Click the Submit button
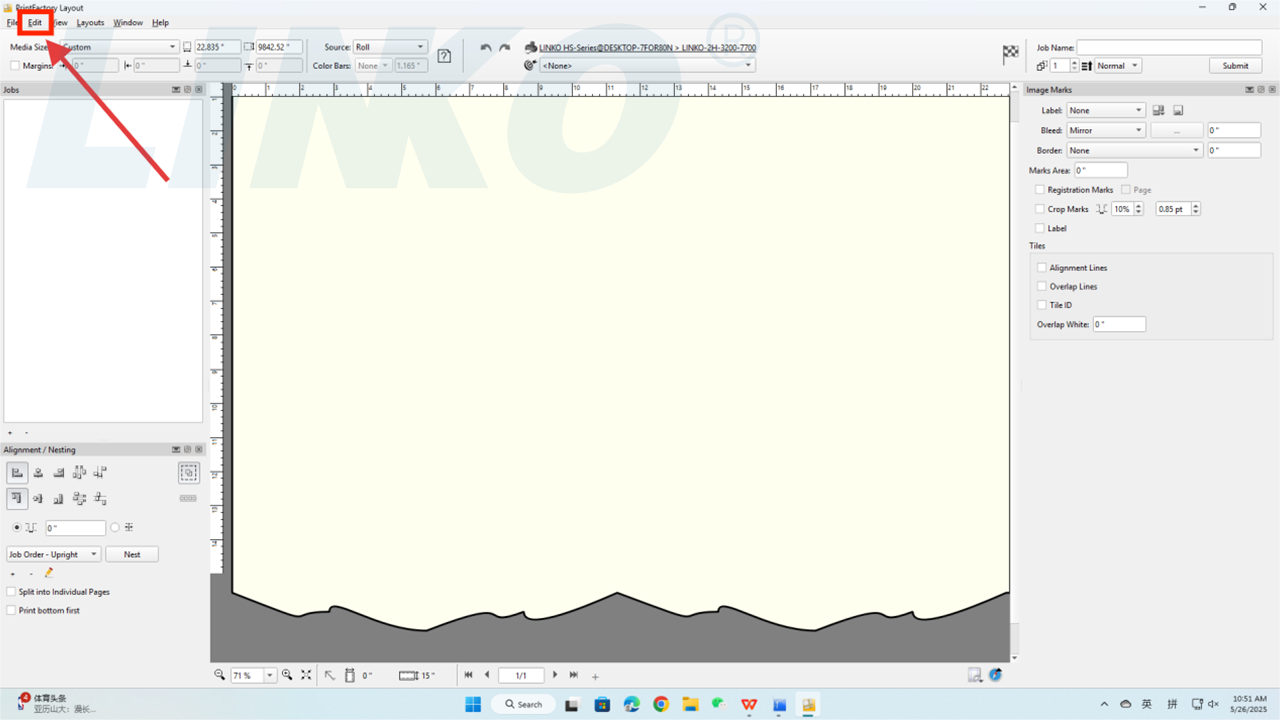This screenshot has width=1280, height=720. tap(1236, 66)
